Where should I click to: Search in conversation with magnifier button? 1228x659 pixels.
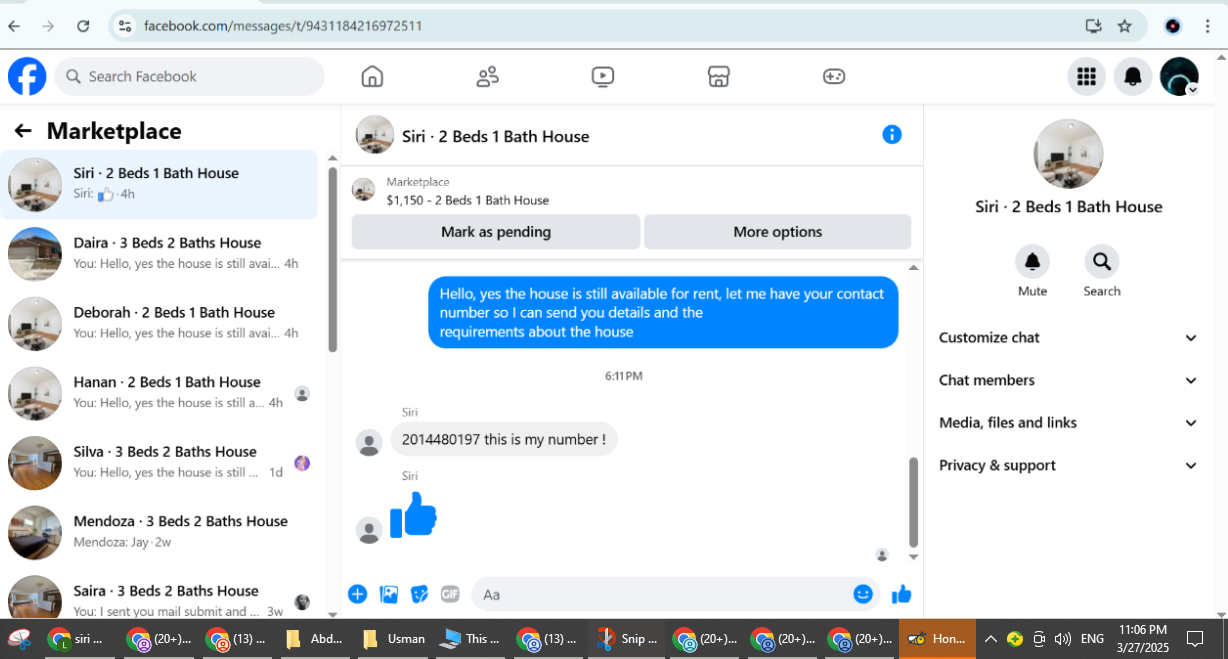[1102, 262]
